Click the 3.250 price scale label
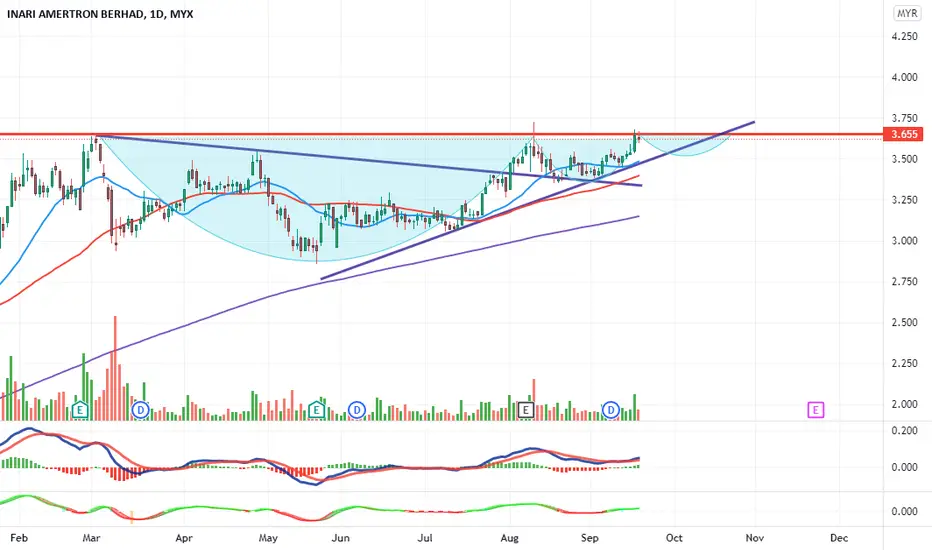The width and height of the screenshot is (932, 550). pyautogui.click(x=904, y=200)
